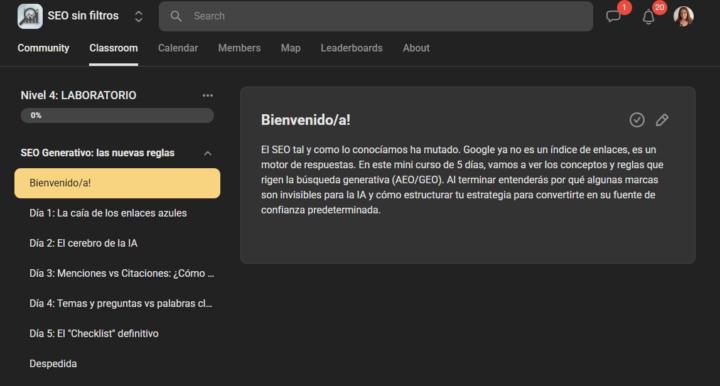720x386 pixels.
Task: Open the Despedida lesson
Action: pyautogui.click(x=53, y=364)
